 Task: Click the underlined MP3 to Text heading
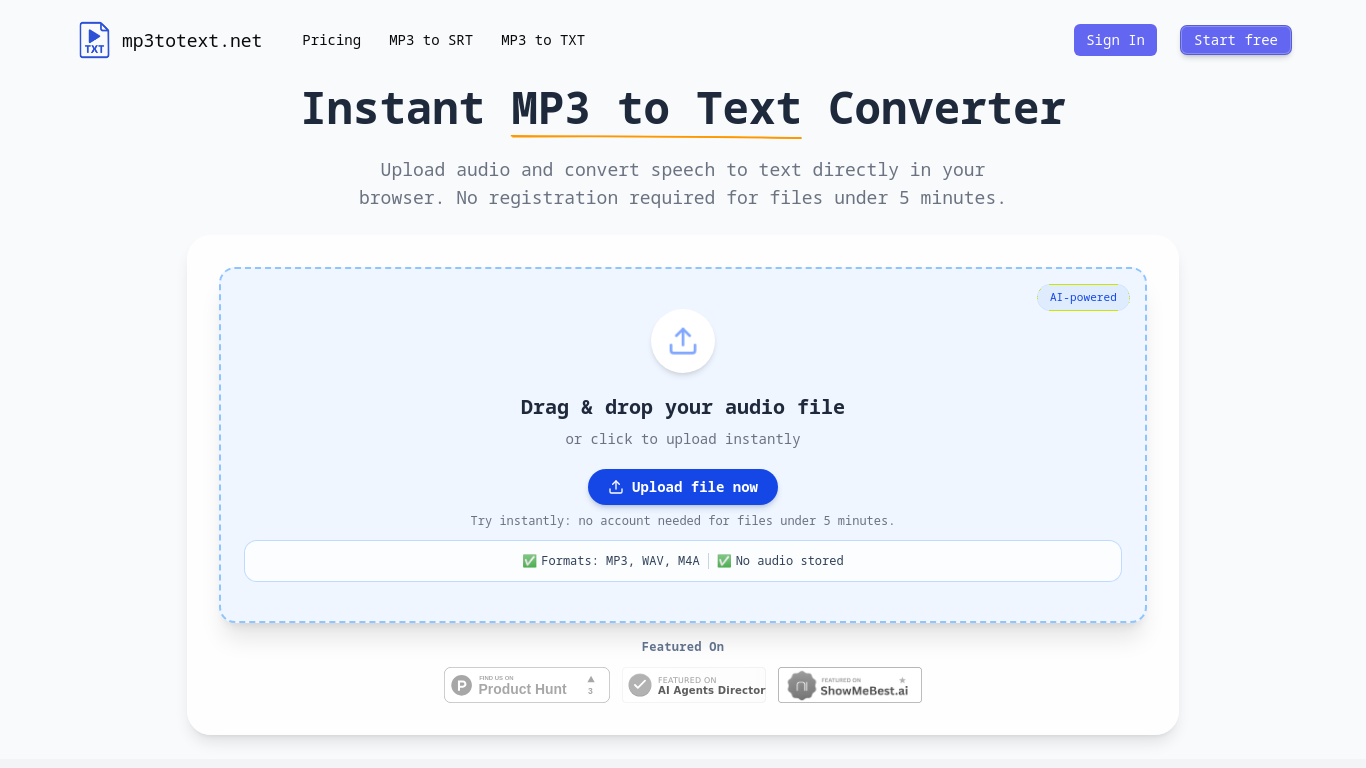point(655,108)
